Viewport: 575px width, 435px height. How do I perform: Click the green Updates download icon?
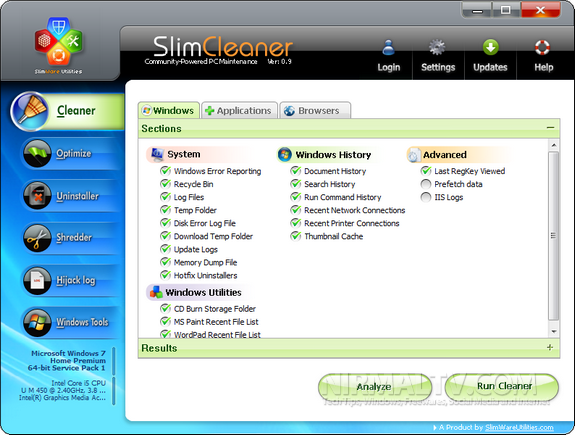coord(490,47)
